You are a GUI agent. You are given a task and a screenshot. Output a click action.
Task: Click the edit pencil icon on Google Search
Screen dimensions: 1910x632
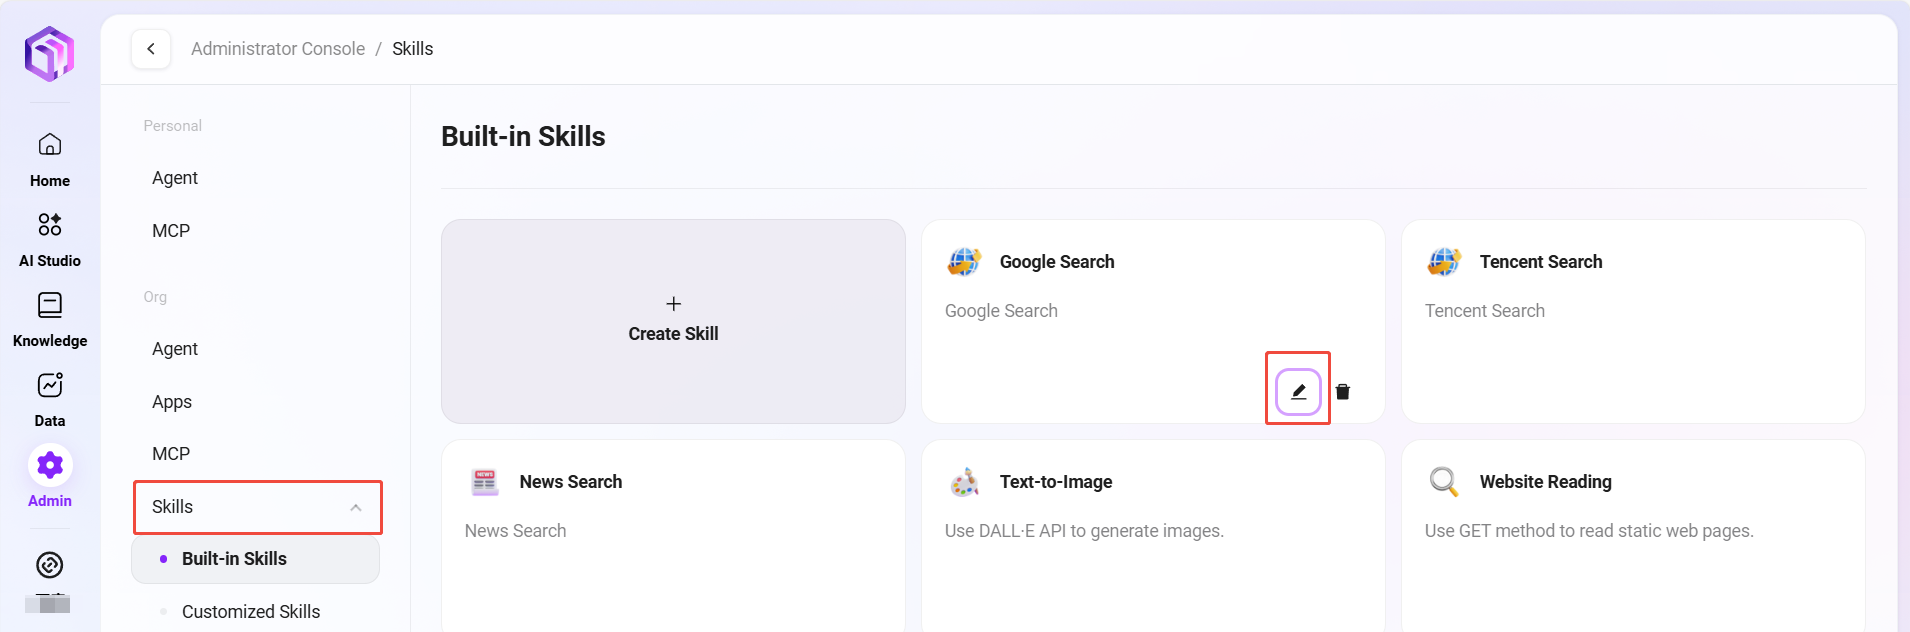tap(1298, 392)
